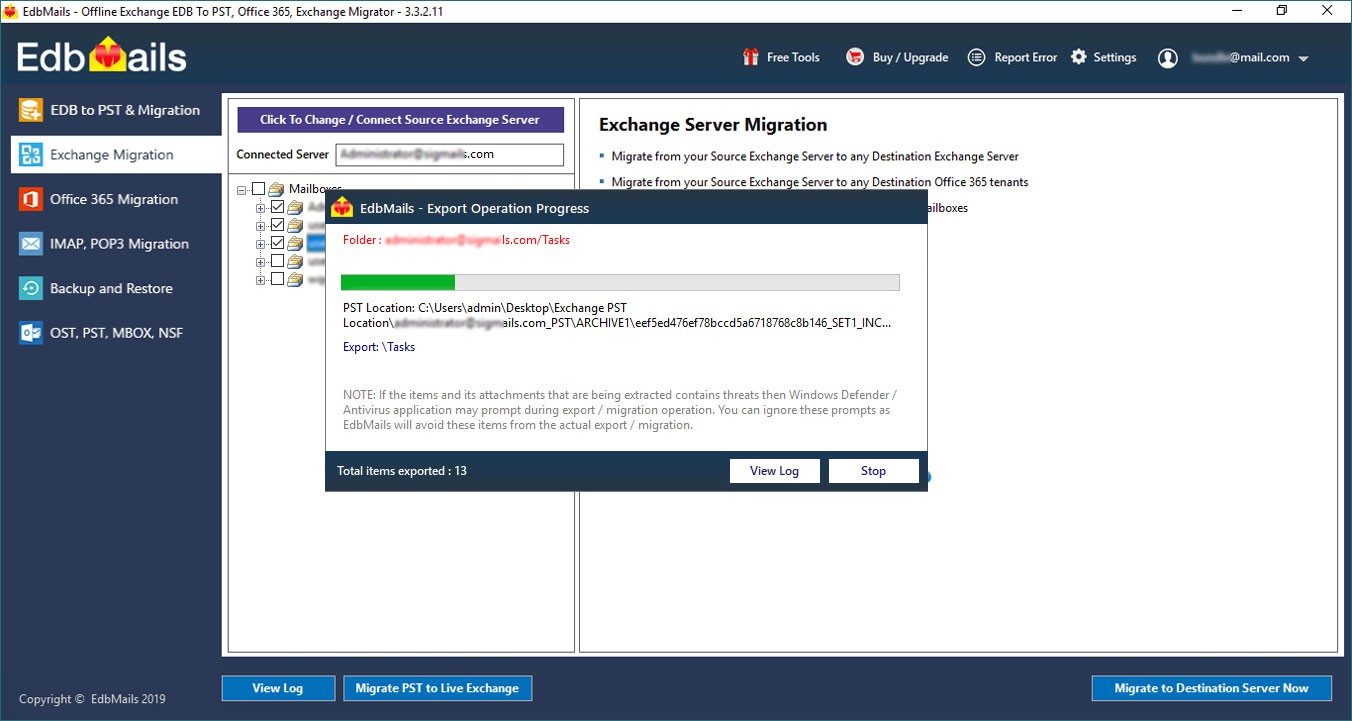The image size is (1352, 721).
Task: Click the export progress bar
Action: coord(620,282)
